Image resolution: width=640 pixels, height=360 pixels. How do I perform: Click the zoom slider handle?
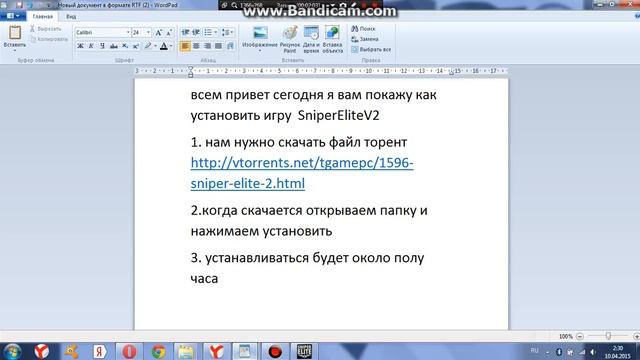point(608,336)
